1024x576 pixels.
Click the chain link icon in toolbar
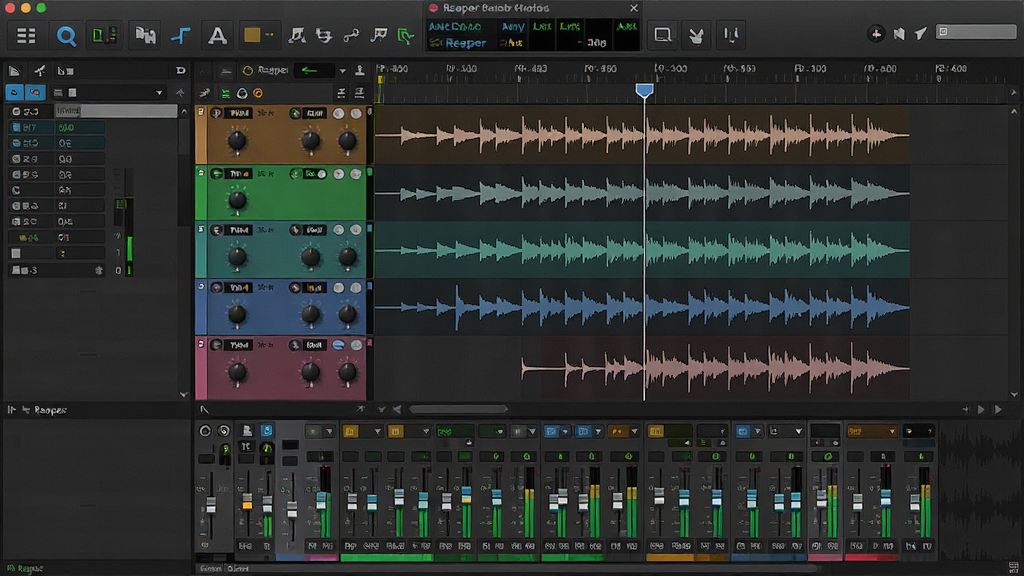click(351, 35)
